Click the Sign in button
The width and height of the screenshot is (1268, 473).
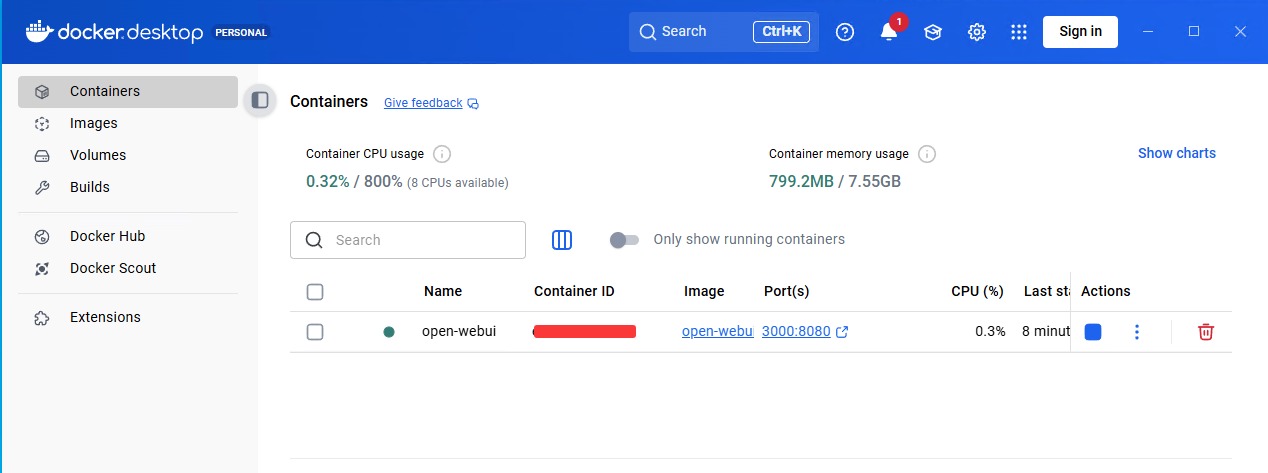[x=1080, y=31]
